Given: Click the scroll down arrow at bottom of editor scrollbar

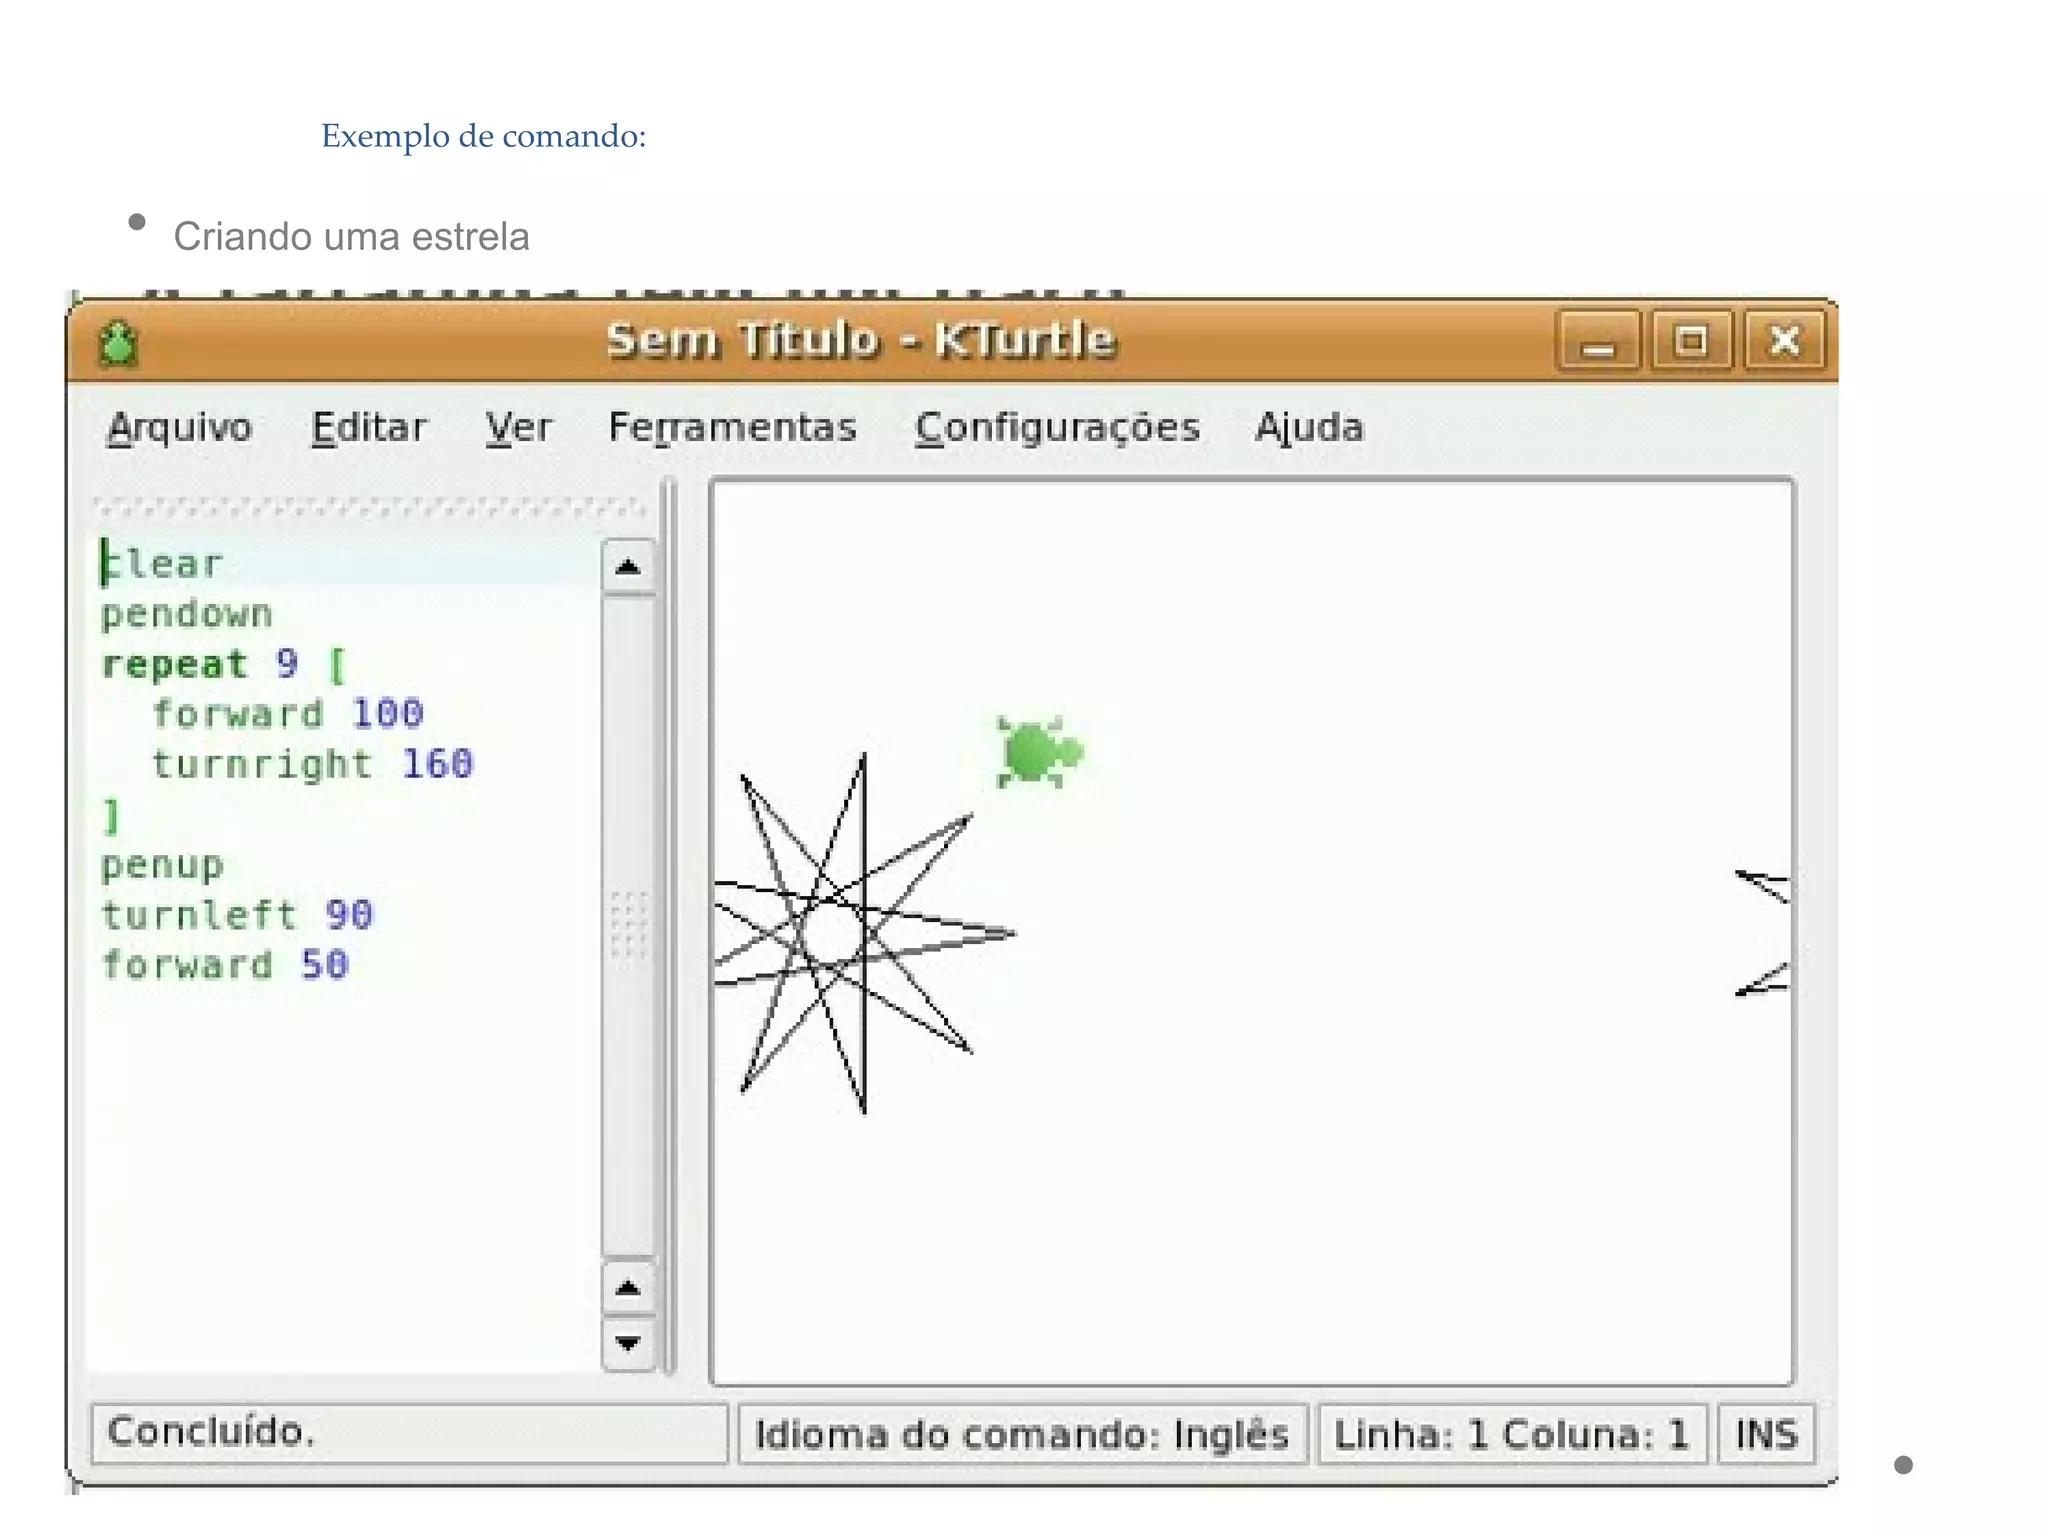Looking at the screenshot, I should click(x=628, y=1343).
